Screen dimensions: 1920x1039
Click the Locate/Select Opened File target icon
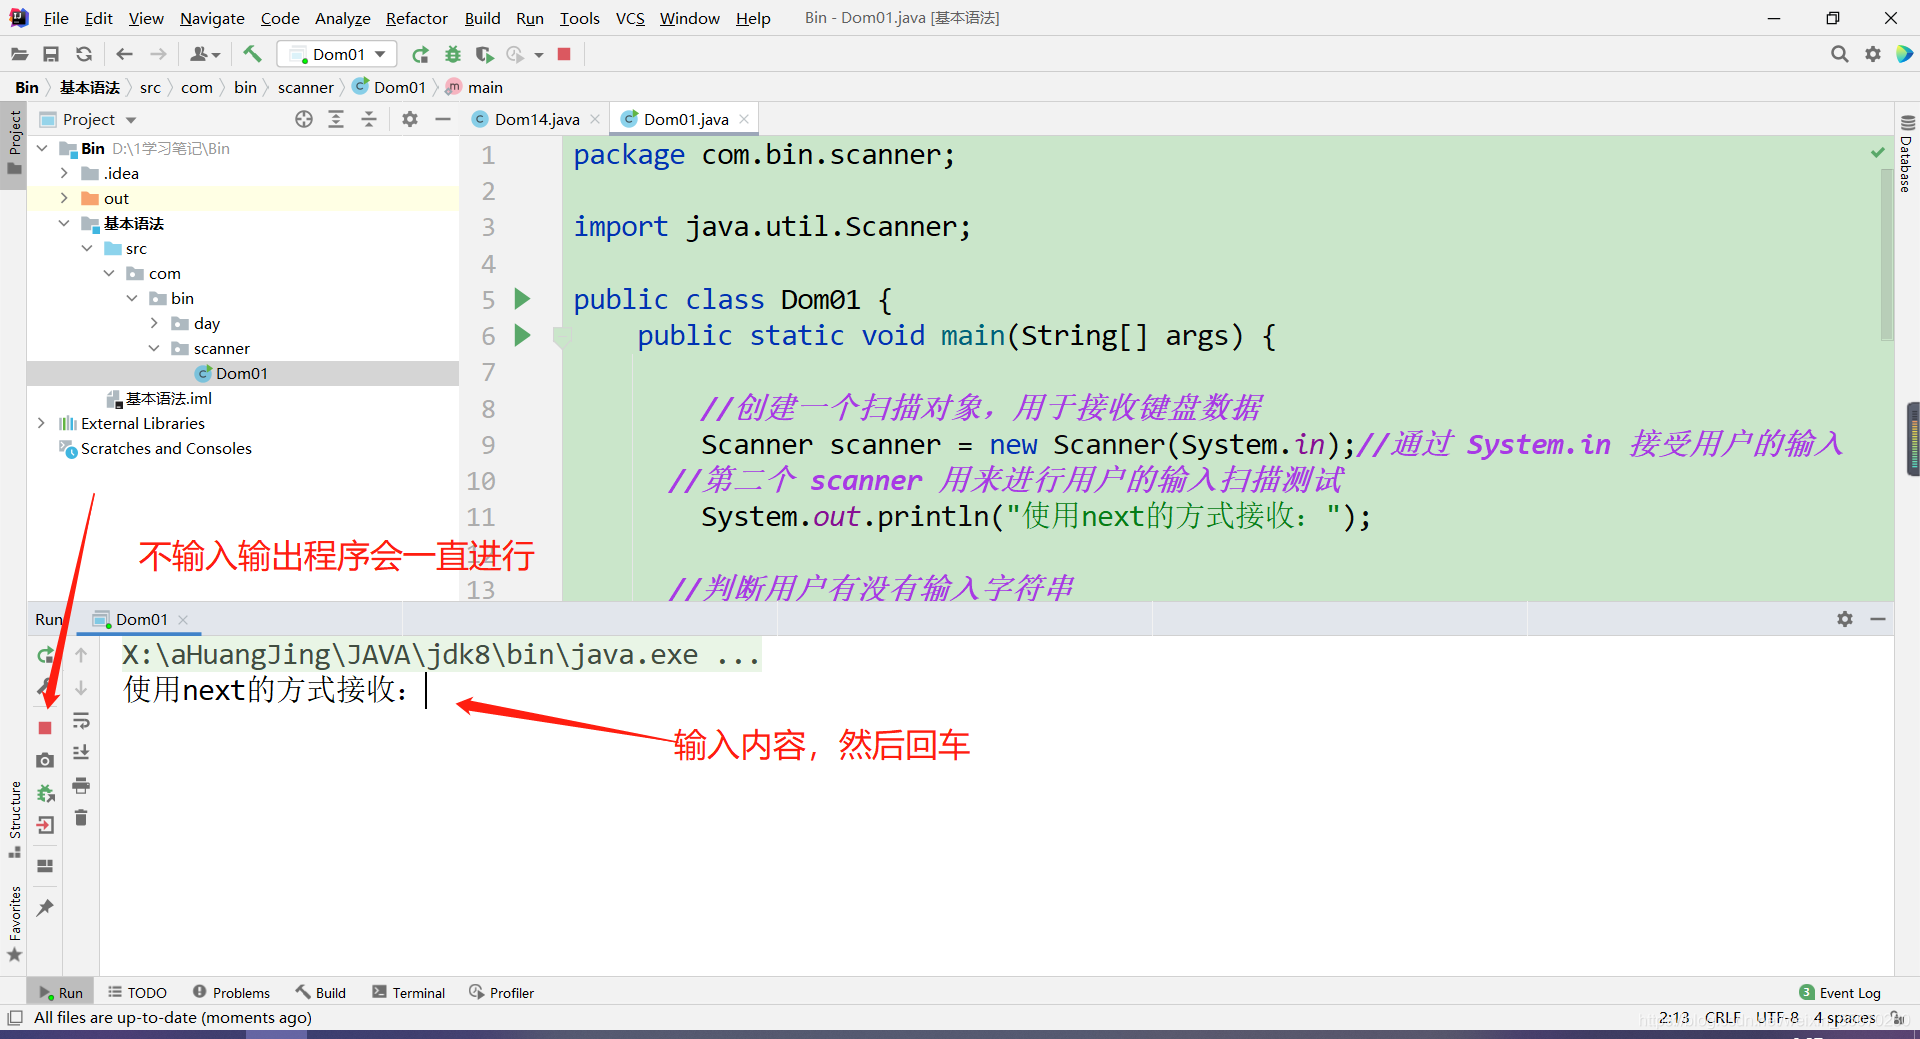click(304, 119)
